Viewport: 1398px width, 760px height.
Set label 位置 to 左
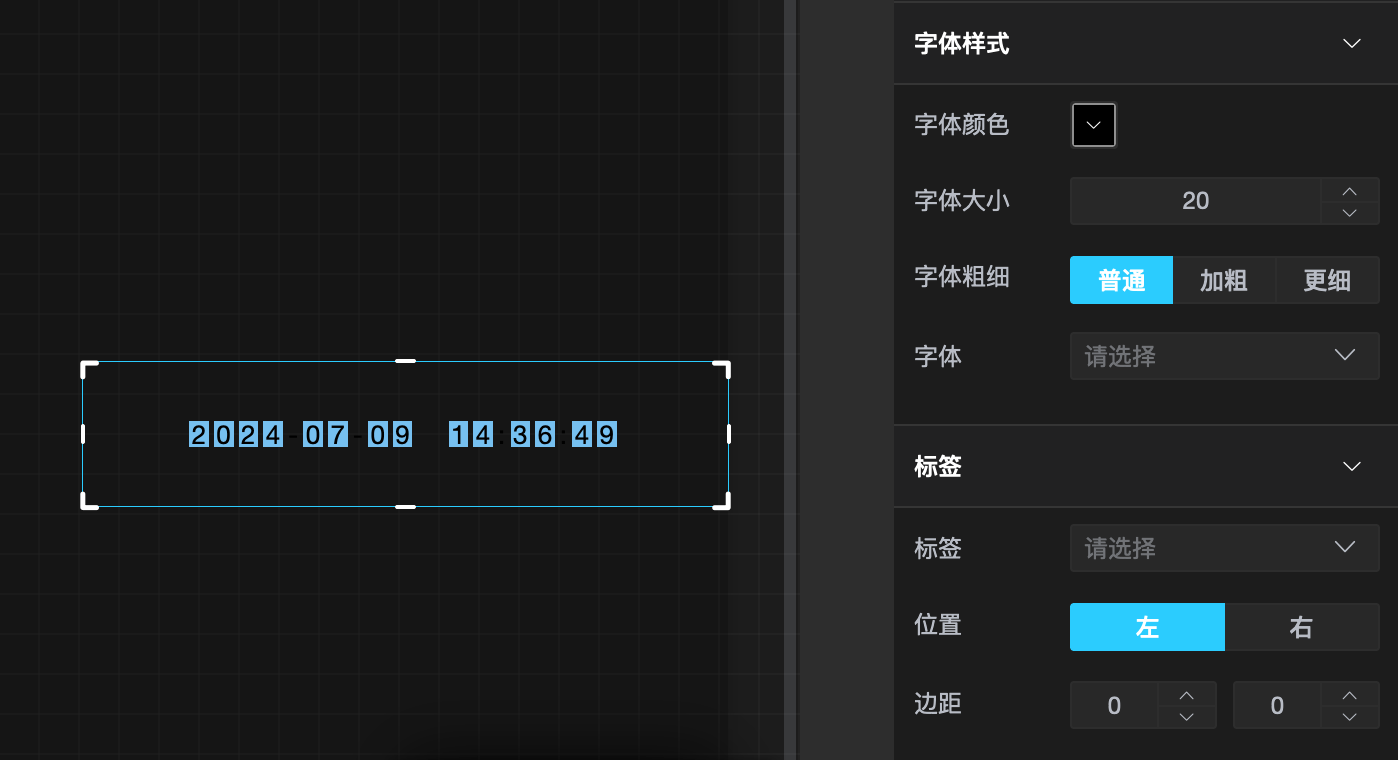pos(1147,627)
